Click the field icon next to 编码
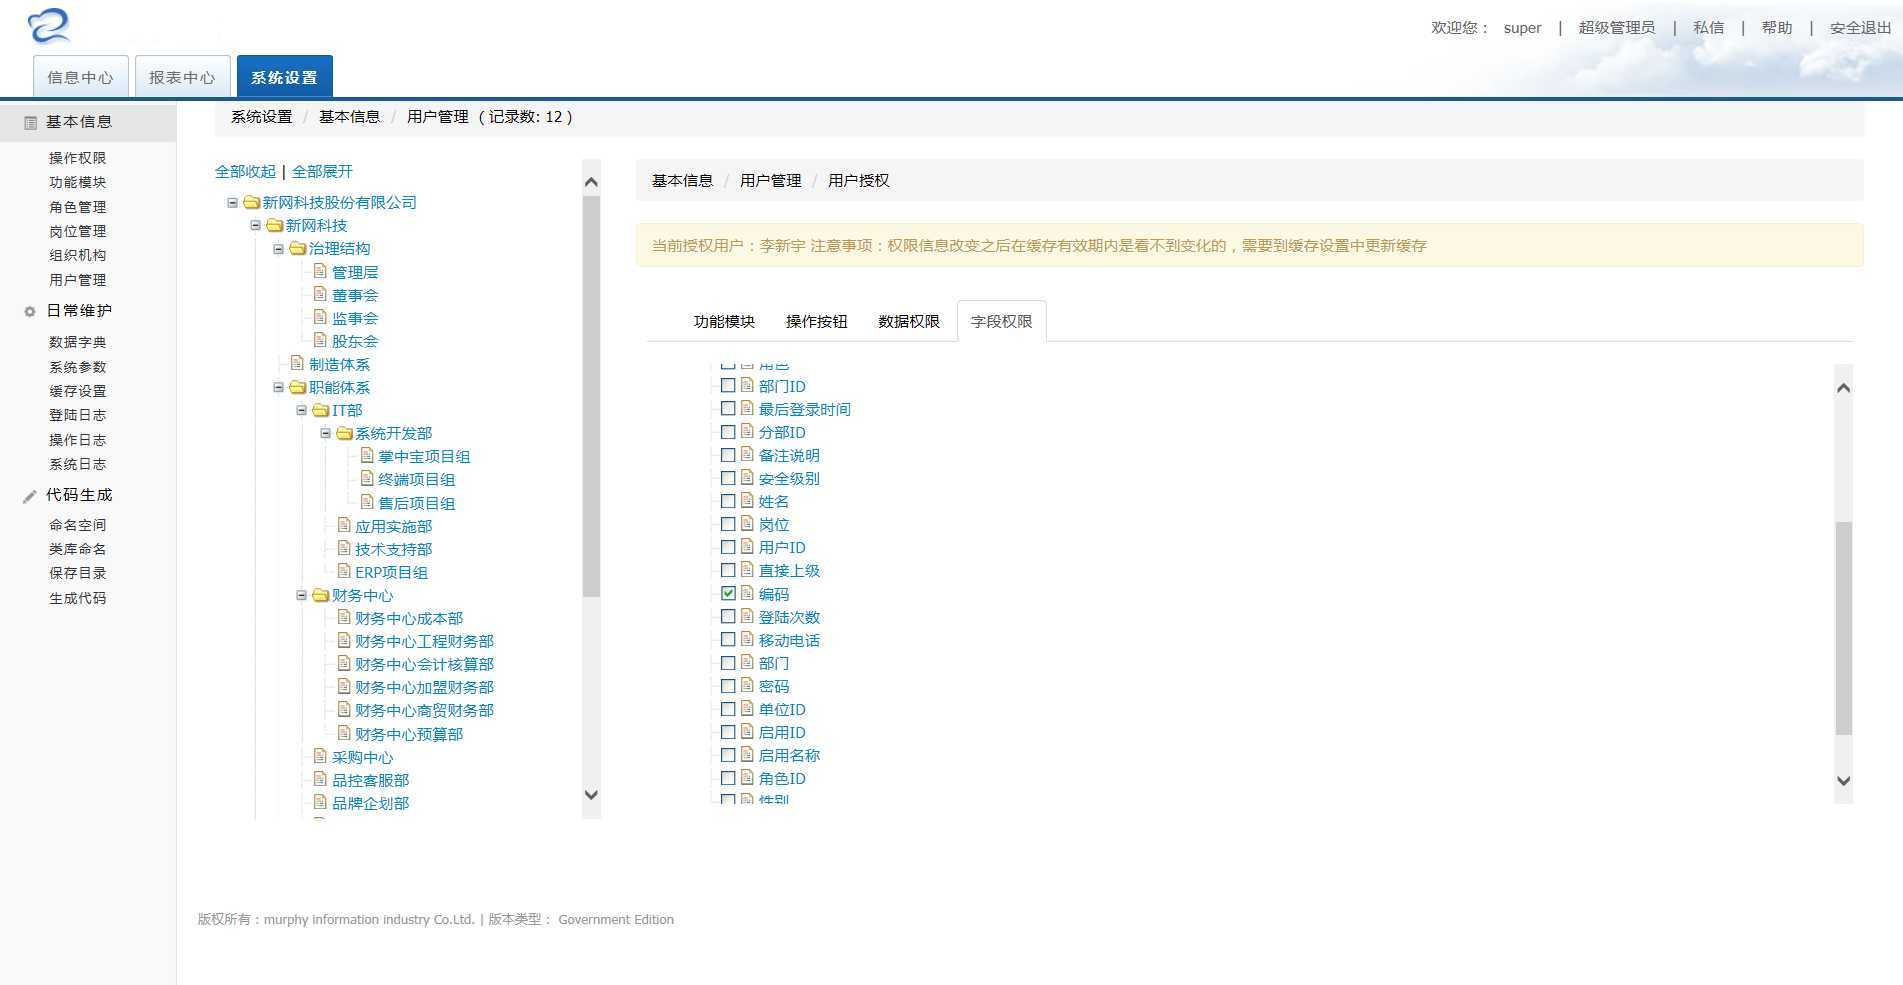 pyautogui.click(x=747, y=593)
